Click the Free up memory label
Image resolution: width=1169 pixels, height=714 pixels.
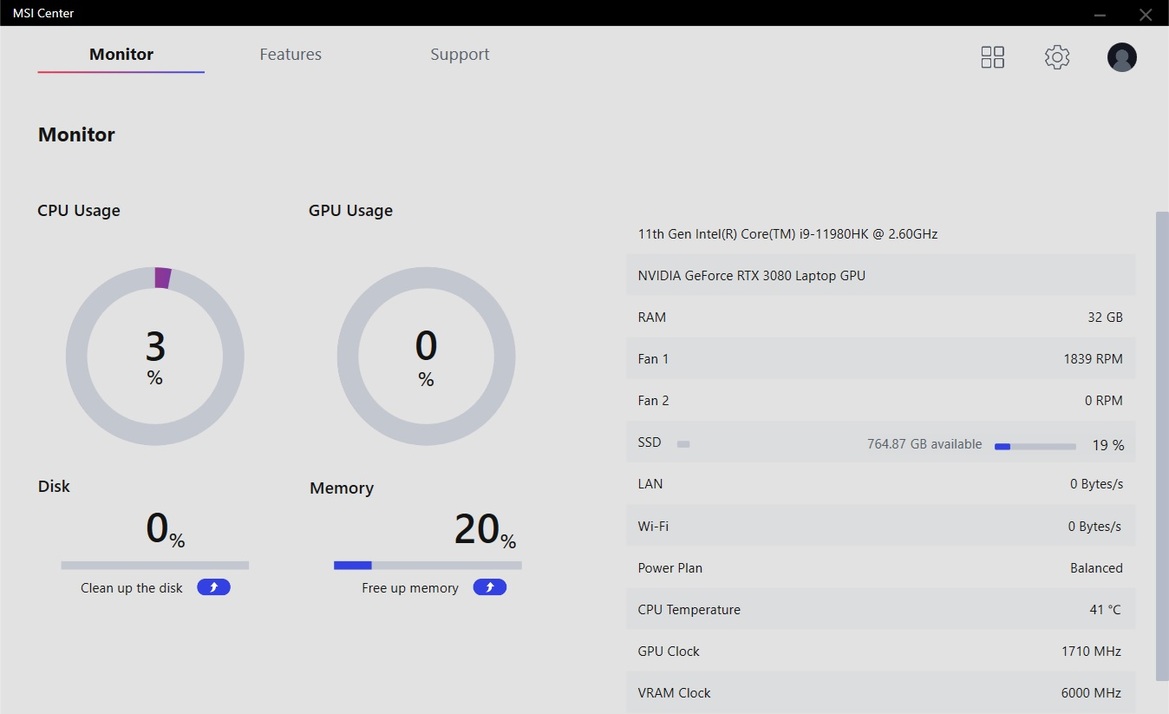(410, 588)
